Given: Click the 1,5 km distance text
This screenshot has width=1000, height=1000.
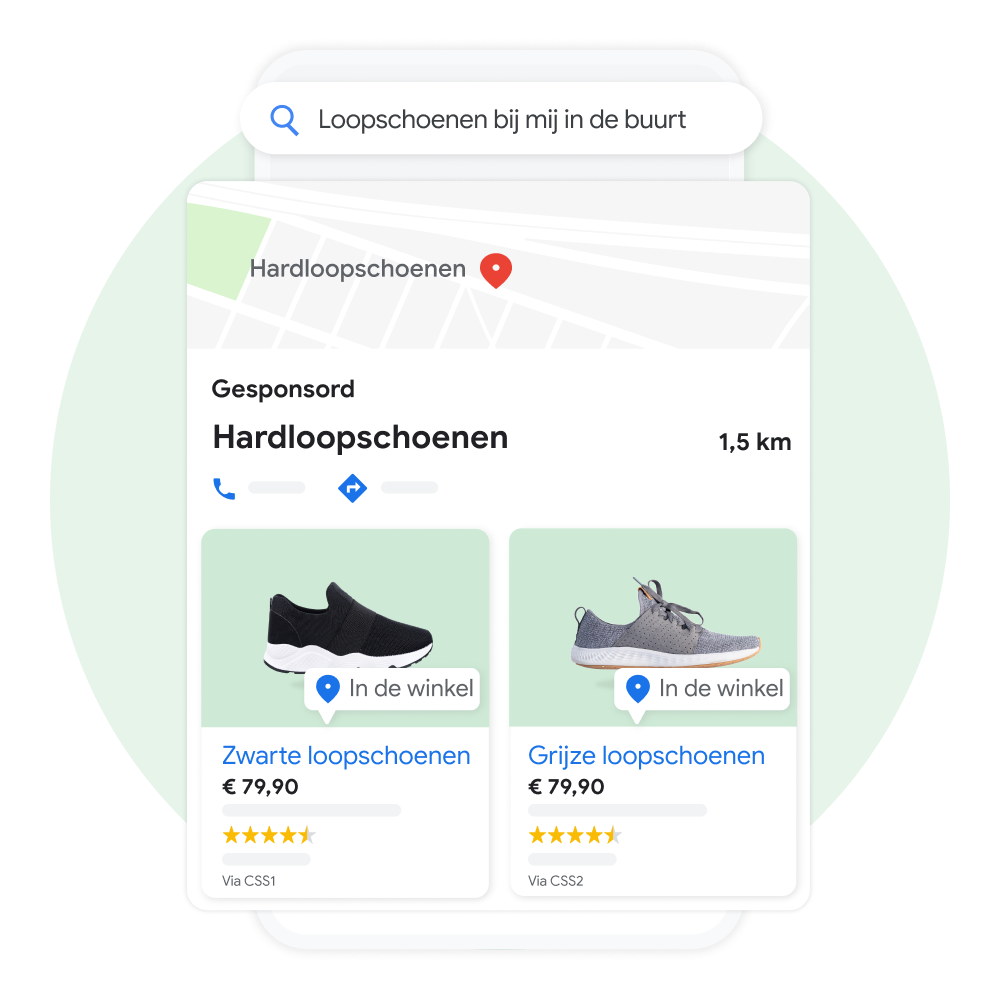Looking at the screenshot, I should point(754,442).
